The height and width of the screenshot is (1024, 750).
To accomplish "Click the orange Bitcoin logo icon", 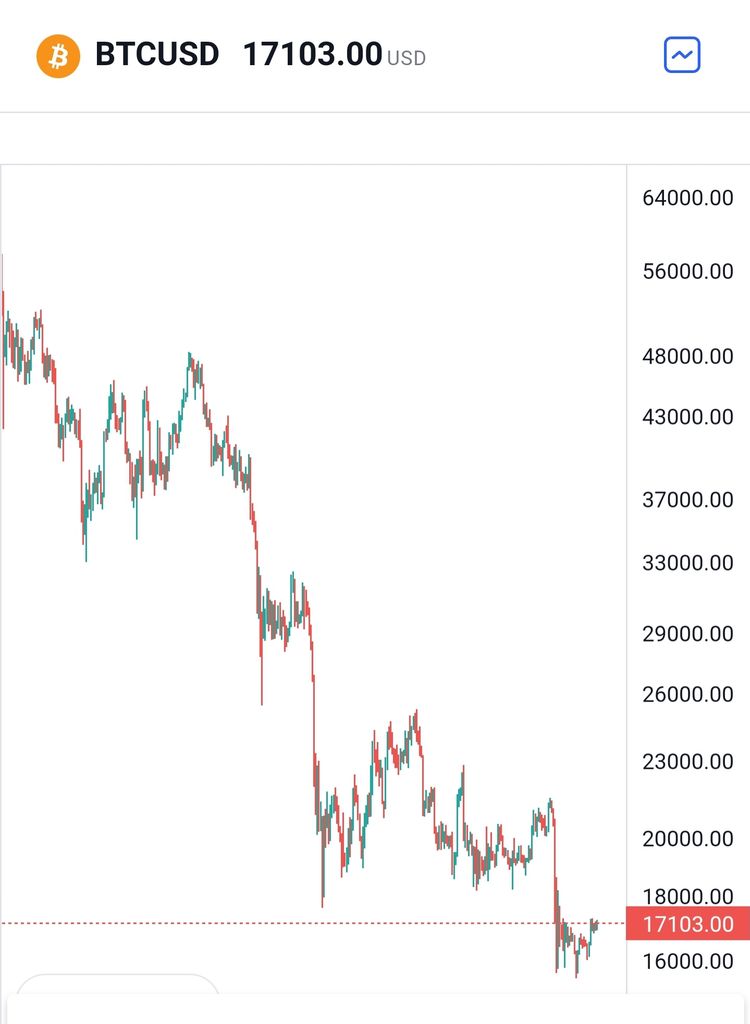I will [x=58, y=55].
